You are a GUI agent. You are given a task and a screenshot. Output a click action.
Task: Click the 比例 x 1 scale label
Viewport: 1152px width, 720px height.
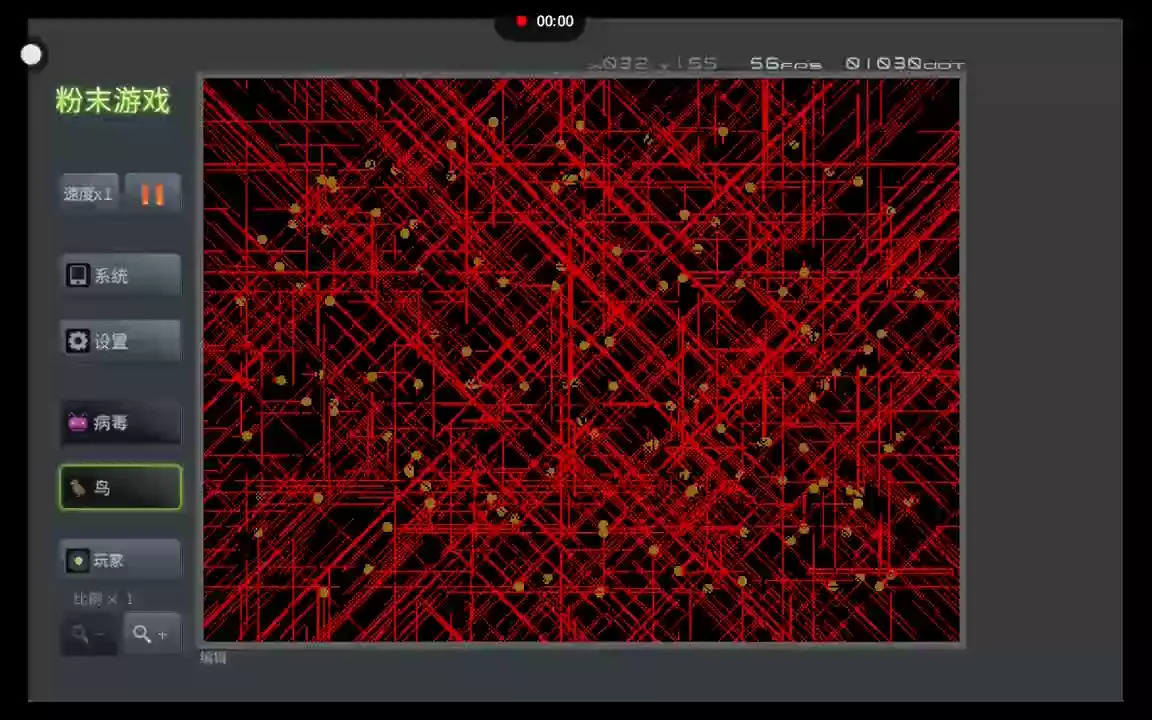click(103, 599)
